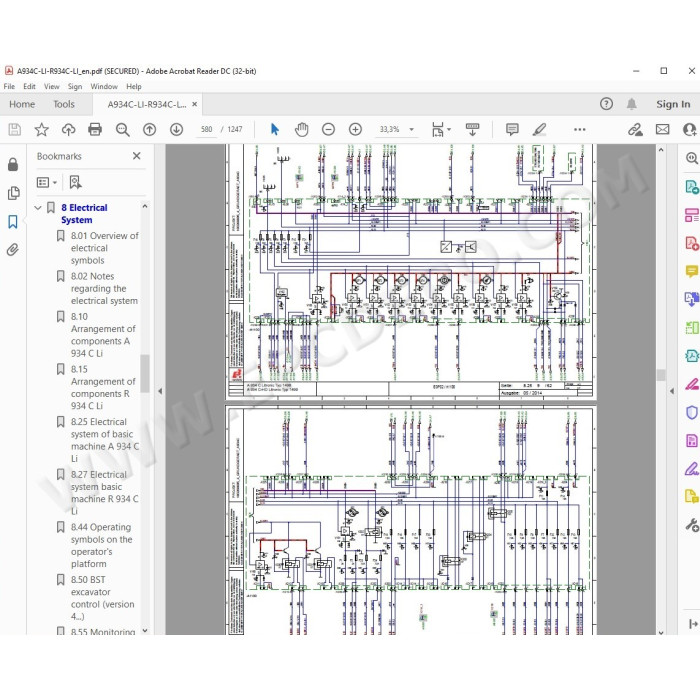
Task: Activate the Hand pan tool
Action: [x=302, y=129]
